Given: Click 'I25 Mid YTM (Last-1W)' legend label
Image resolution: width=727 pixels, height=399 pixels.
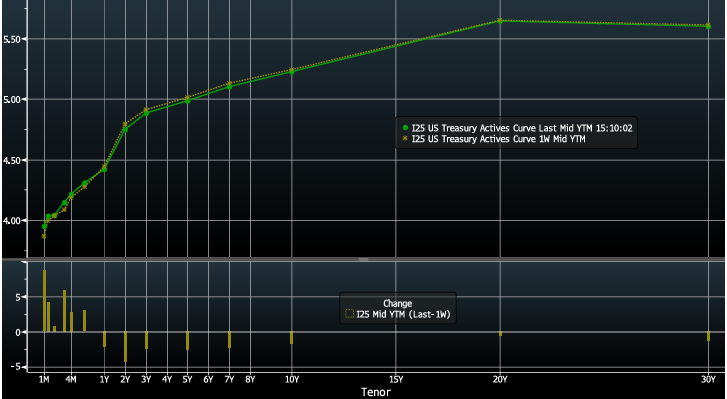Looking at the screenshot, I should pos(403,315).
